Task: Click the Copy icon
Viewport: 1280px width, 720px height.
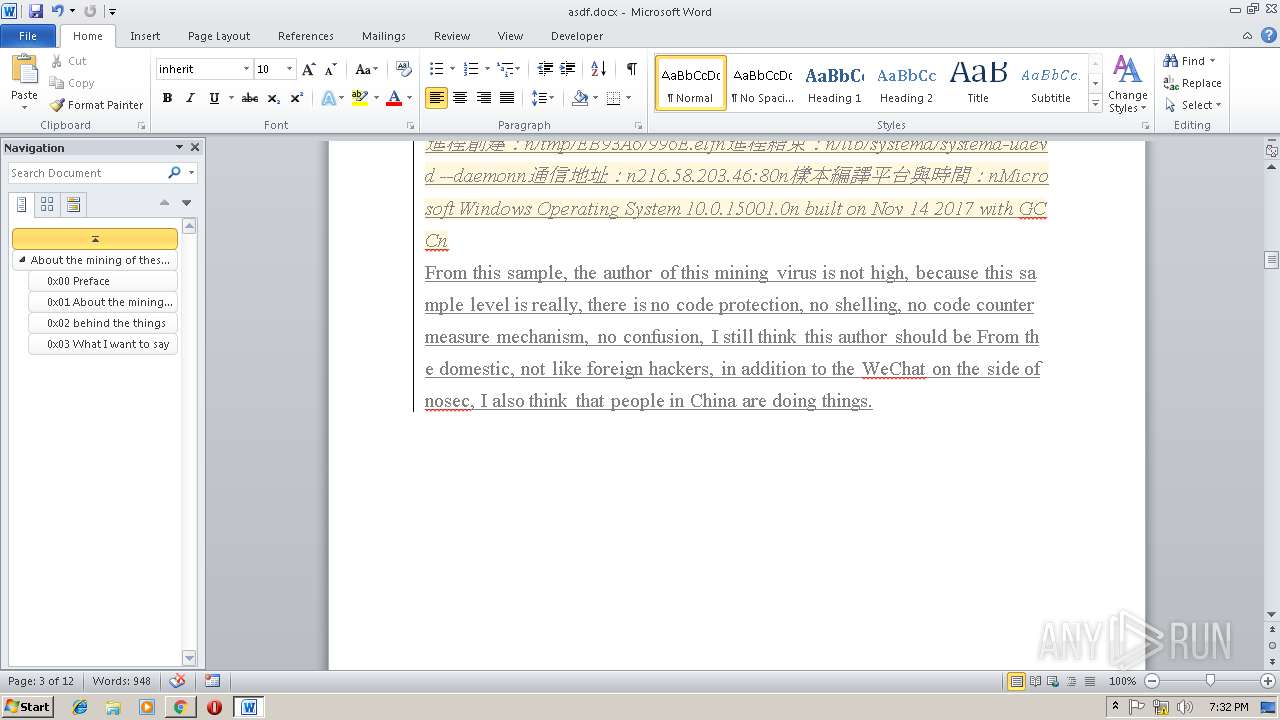Action: click(x=57, y=83)
